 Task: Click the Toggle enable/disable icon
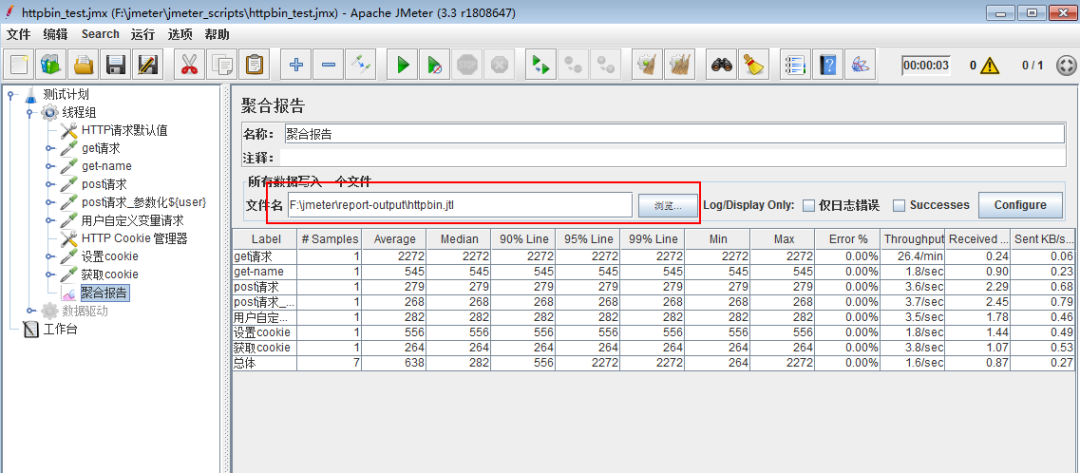[x=360, y=65]
